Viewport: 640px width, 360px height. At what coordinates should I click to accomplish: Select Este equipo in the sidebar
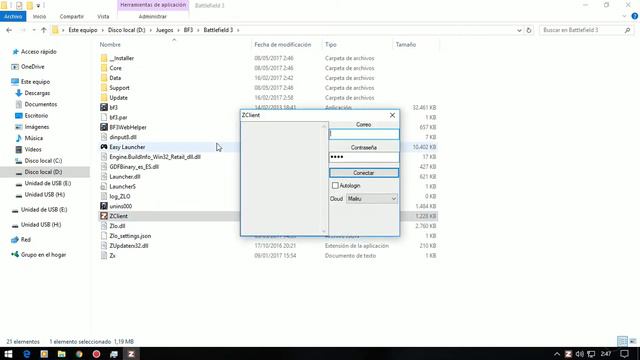[36, 82]
